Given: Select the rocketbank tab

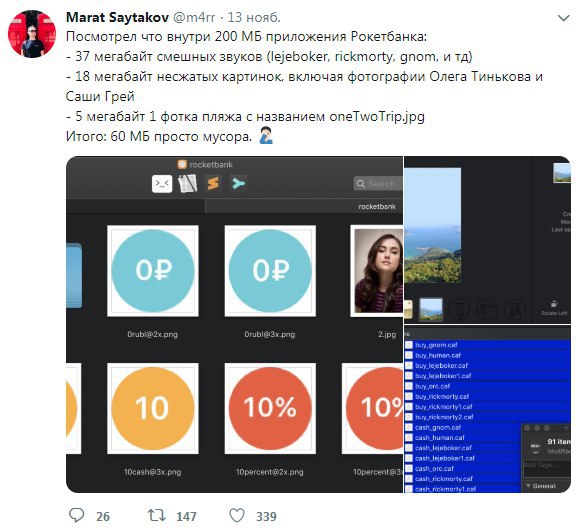Looking at the screenshot, I should tap(377, 206).
